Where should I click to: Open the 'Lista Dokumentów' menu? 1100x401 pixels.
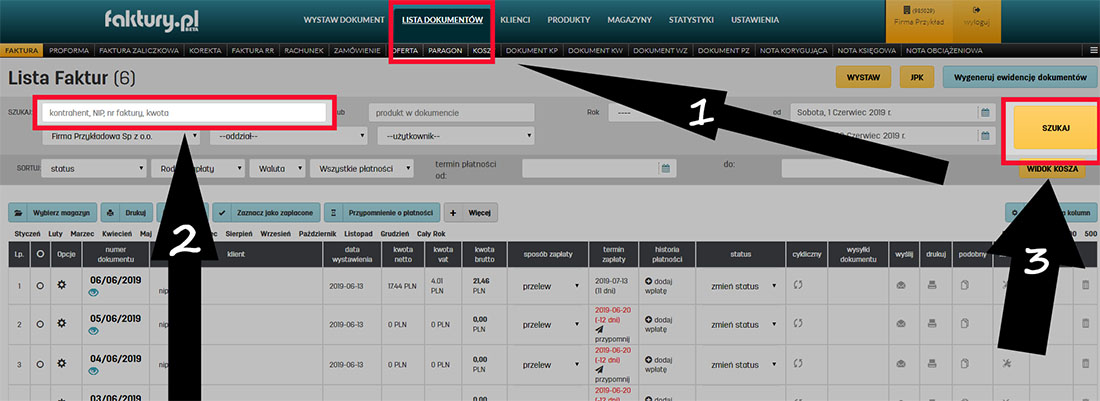coord(442,20)
